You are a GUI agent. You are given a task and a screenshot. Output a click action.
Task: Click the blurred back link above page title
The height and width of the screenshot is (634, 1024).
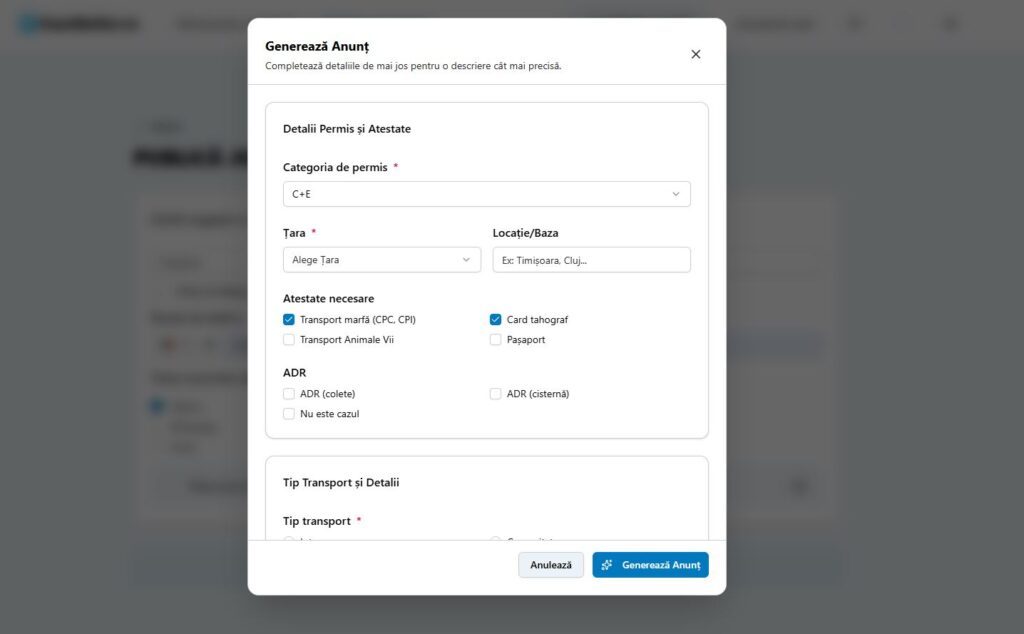160,127
